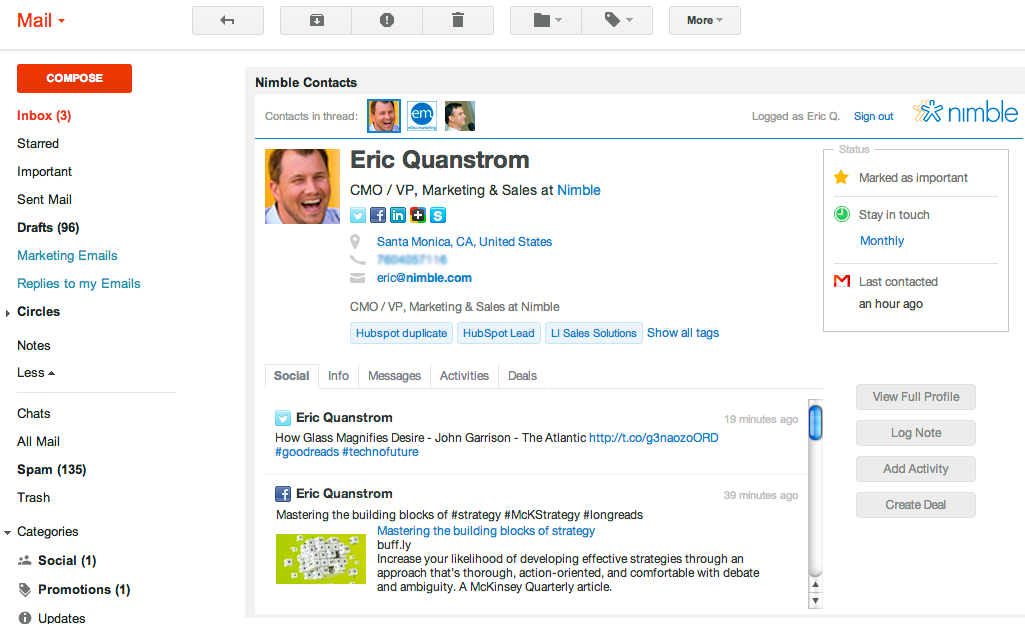Viewport: 1025px width, 624px height.
Task: Expand the Circles section
Action: click(8, 313)
